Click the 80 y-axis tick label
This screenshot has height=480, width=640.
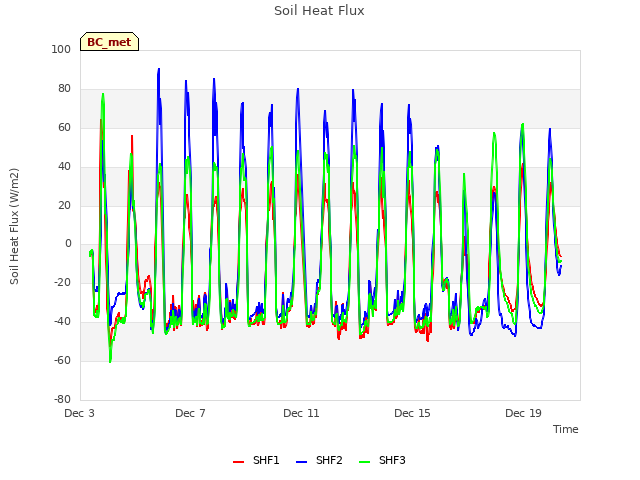coord(64,89)
